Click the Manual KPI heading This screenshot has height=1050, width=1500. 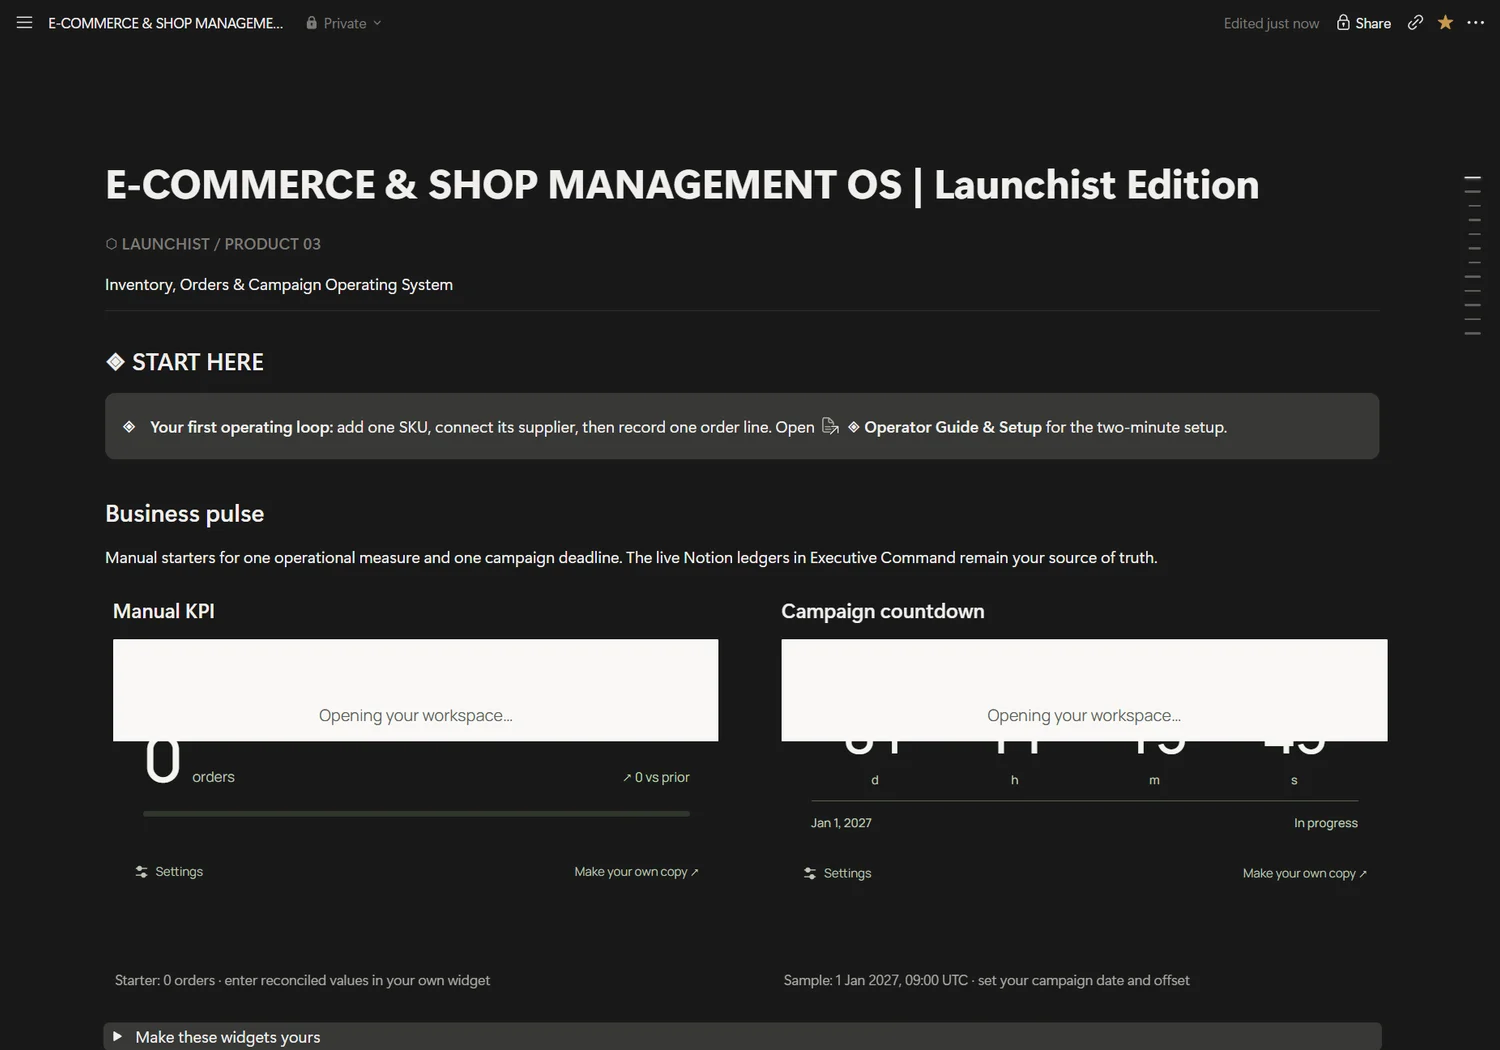point(164,611)
